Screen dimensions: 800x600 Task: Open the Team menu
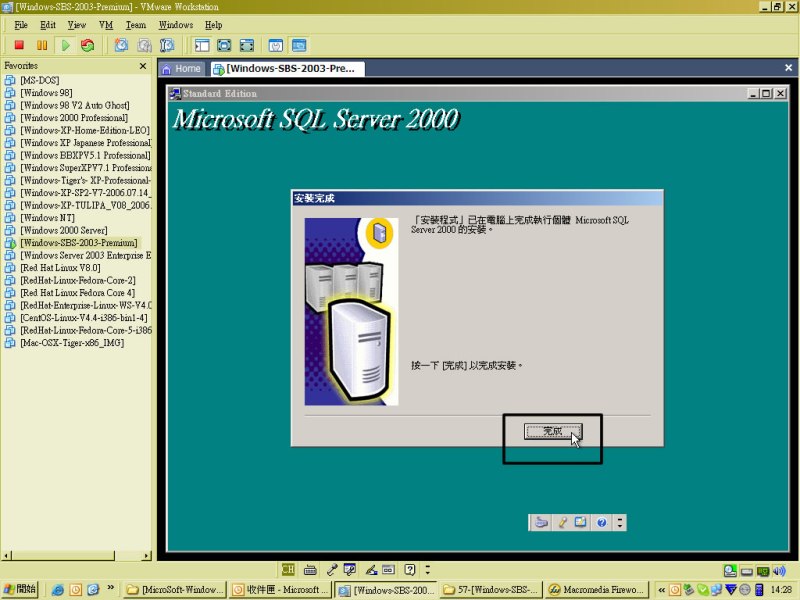(136, 25)
